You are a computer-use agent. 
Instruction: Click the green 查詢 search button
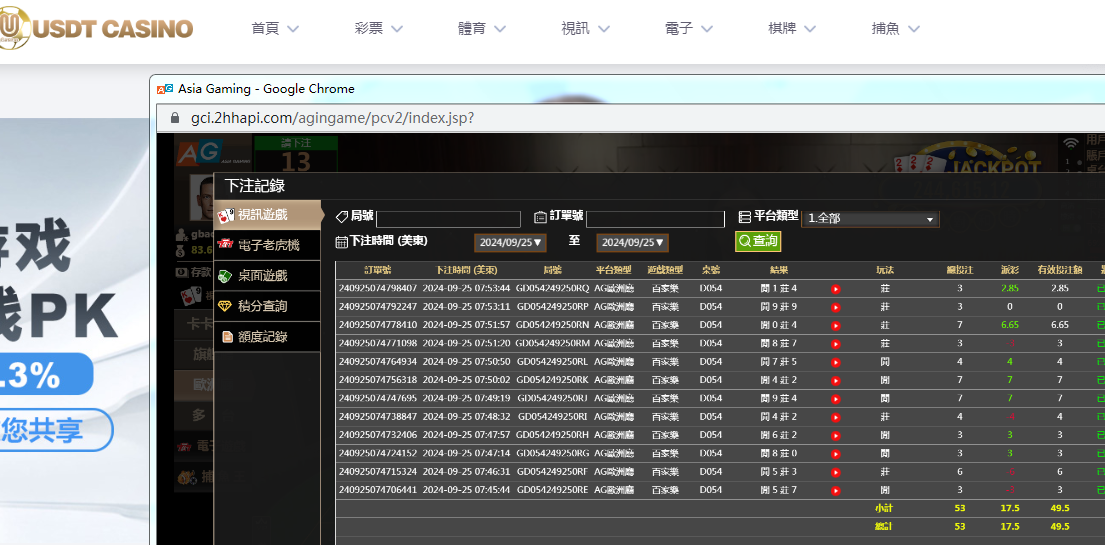[758, 241]
